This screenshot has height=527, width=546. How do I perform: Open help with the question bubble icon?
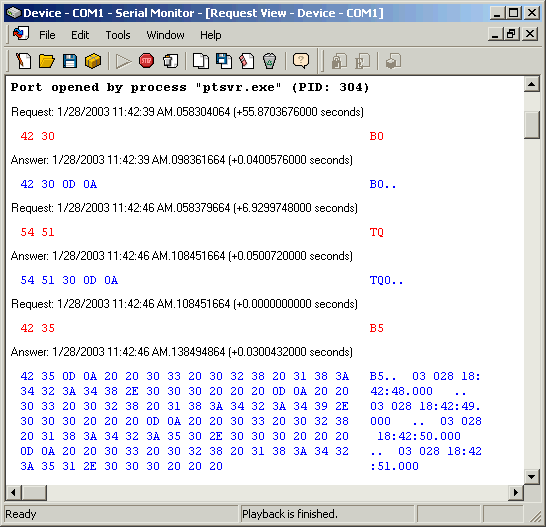[x=301, y=61]
